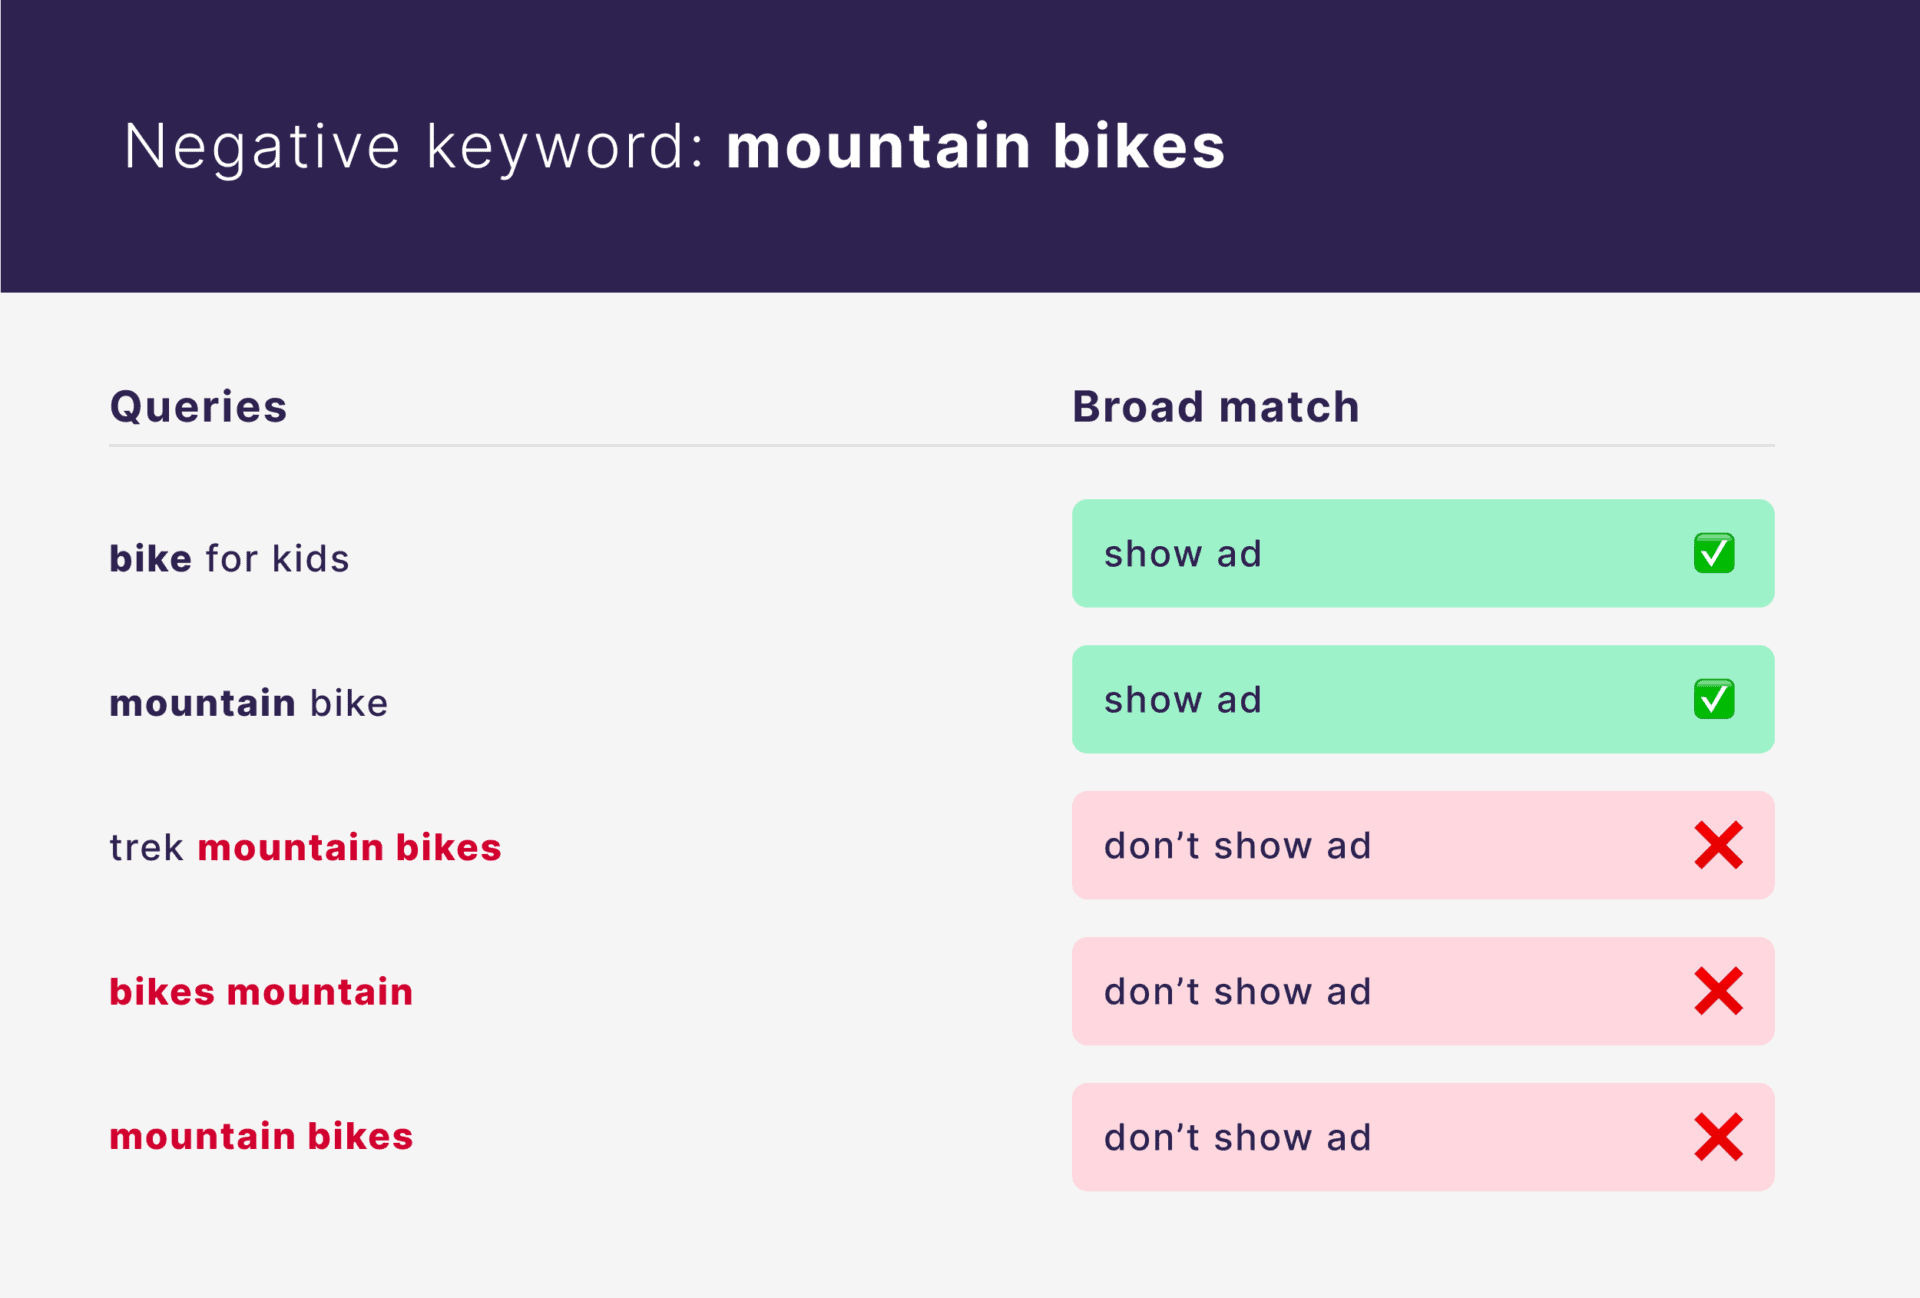
Task: Click "don't show ad" text for trek mountain bikes
Action: pyautogui.click(x=1237, y=846)
